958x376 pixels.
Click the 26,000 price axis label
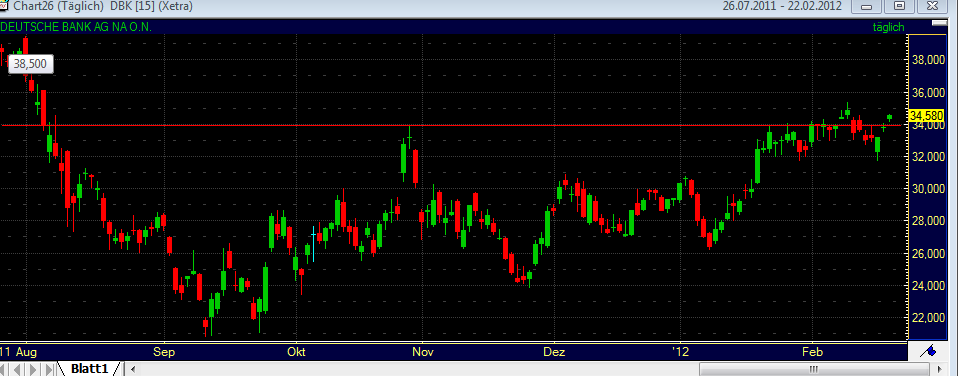(928, 254)
